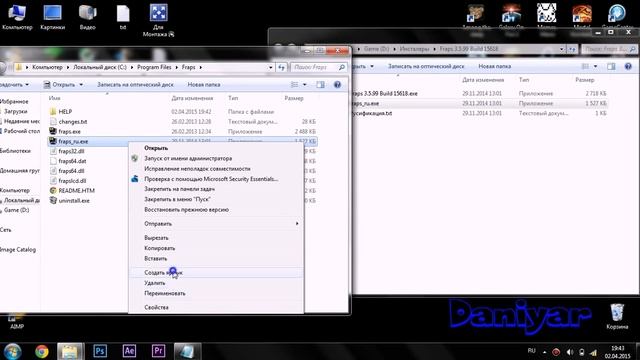Select Русификация.txt in the back window

click(x=372, y=113)
